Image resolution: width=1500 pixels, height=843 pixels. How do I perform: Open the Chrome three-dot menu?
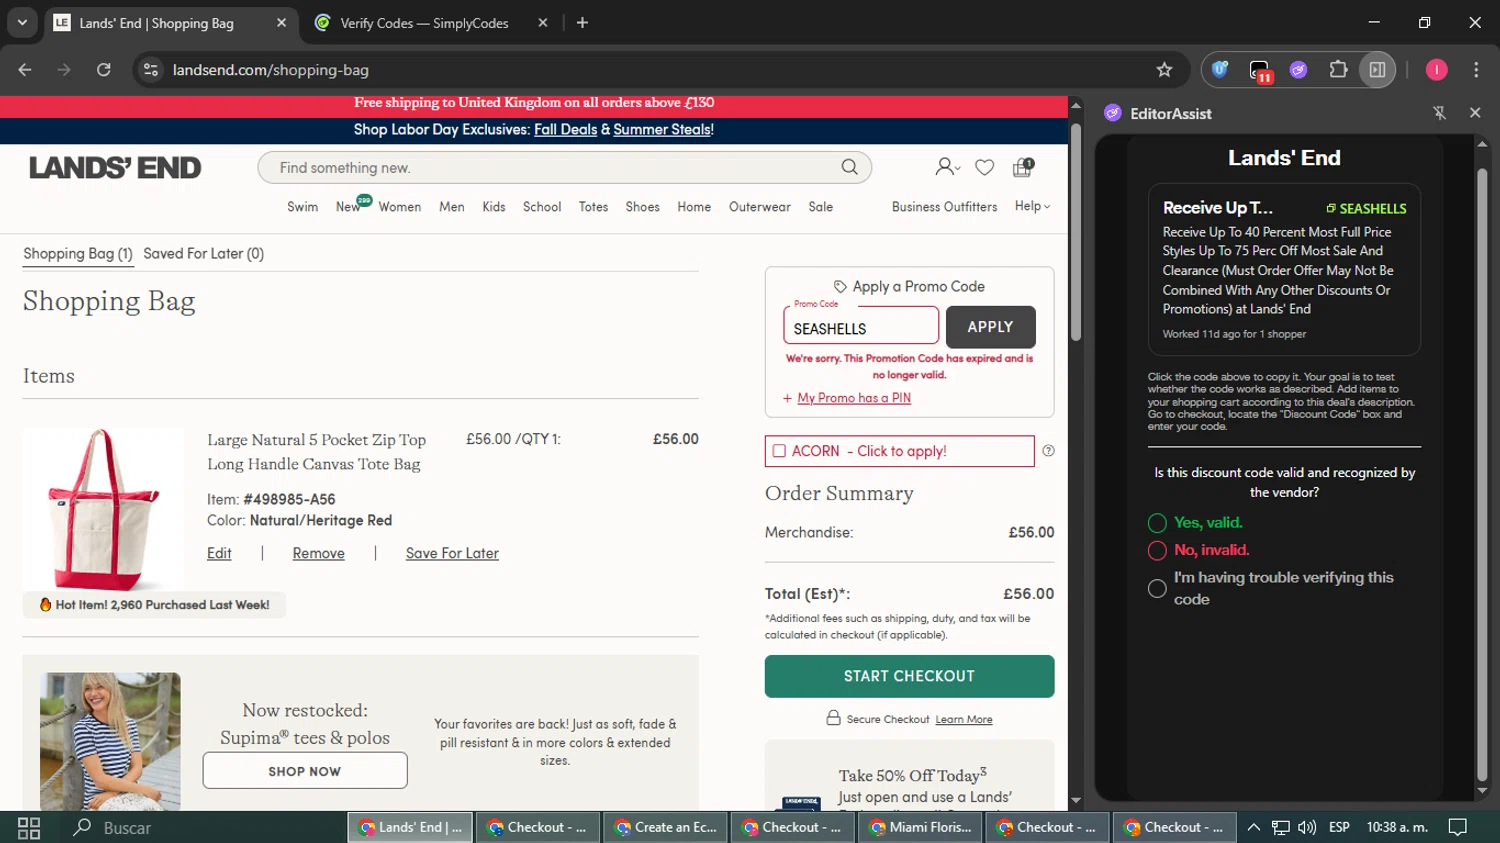(x=1476, y=70)
